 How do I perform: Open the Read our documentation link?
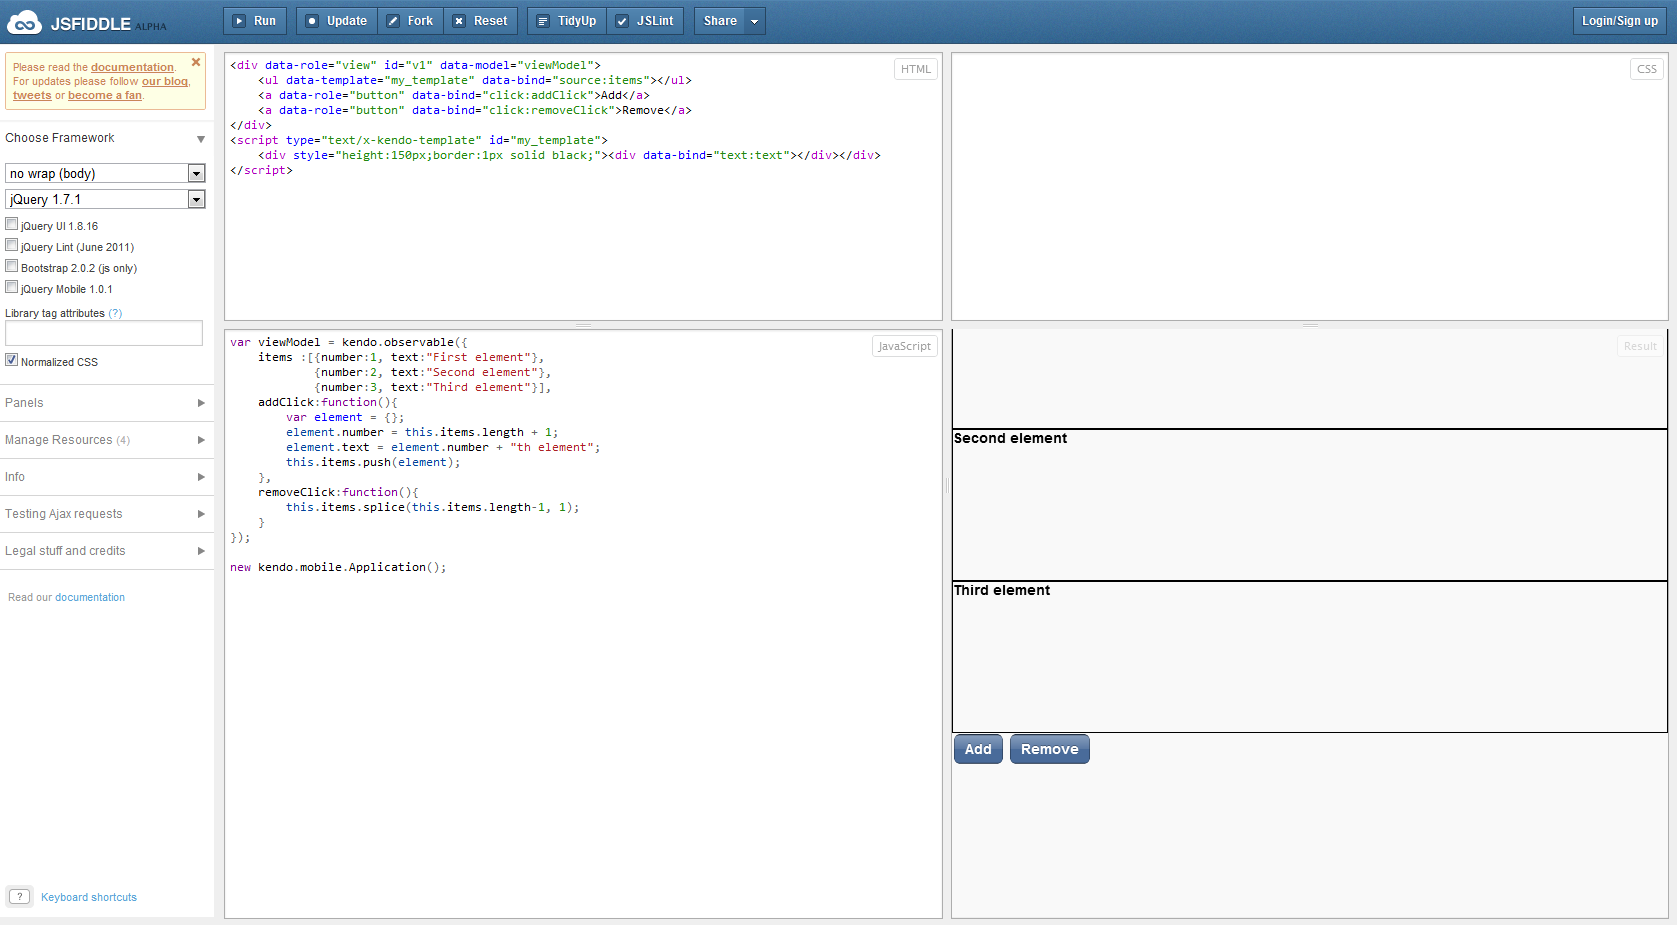coord(90,598)
